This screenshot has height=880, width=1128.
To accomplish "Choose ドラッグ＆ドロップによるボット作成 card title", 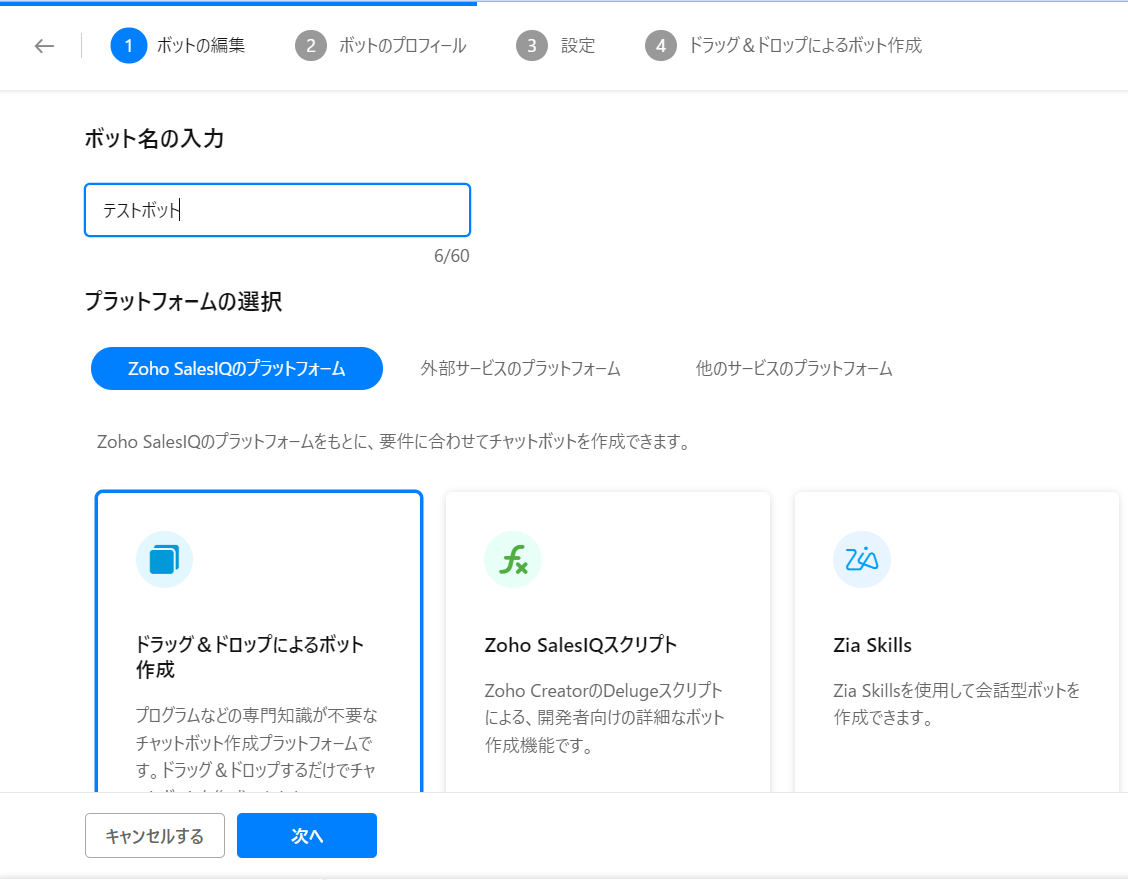I will point(250,656).
